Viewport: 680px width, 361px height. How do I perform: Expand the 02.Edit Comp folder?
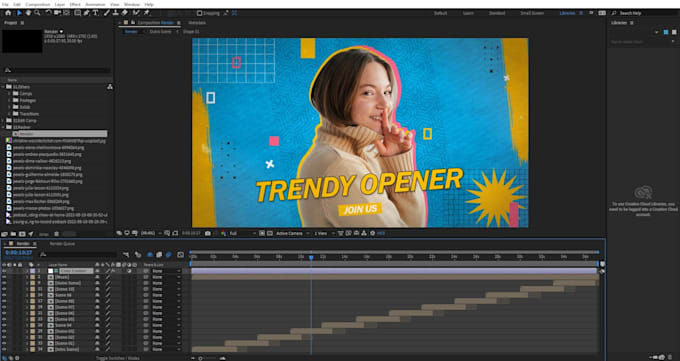pos(3,121)
